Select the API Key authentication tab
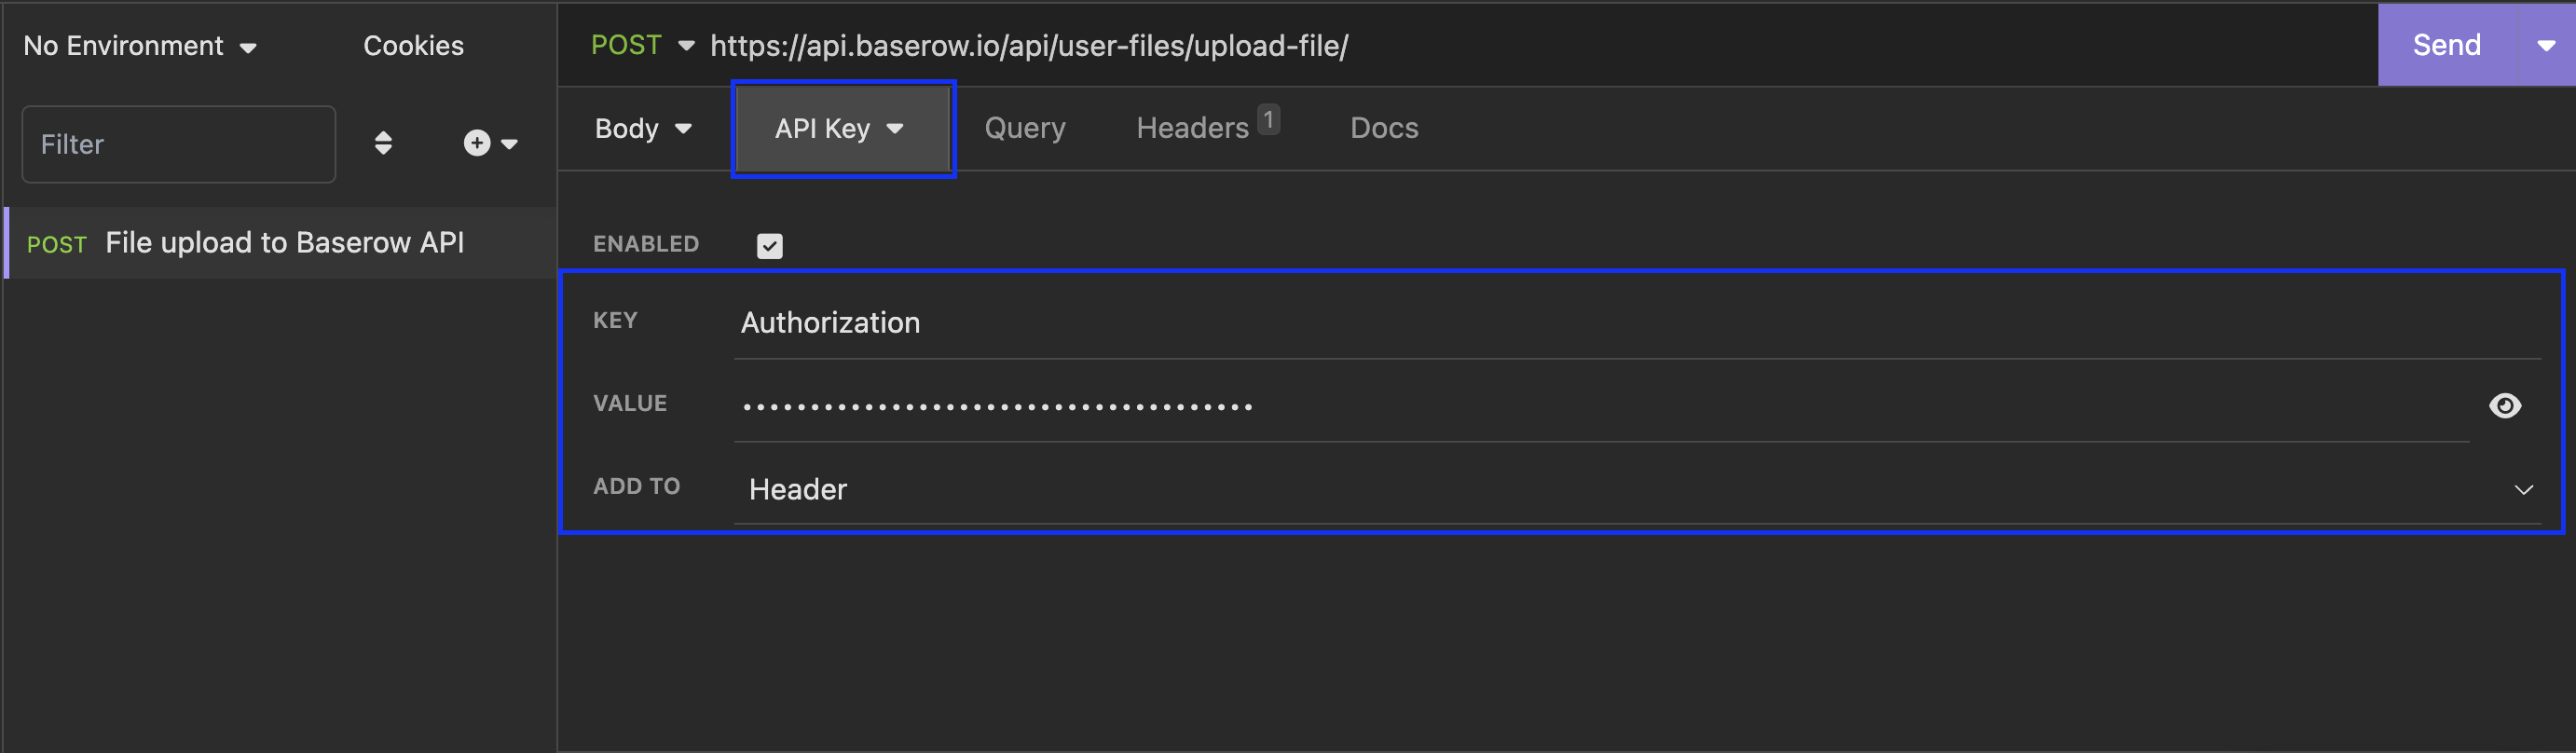Viewport: 2576px width, 753px height. point(841,128)
